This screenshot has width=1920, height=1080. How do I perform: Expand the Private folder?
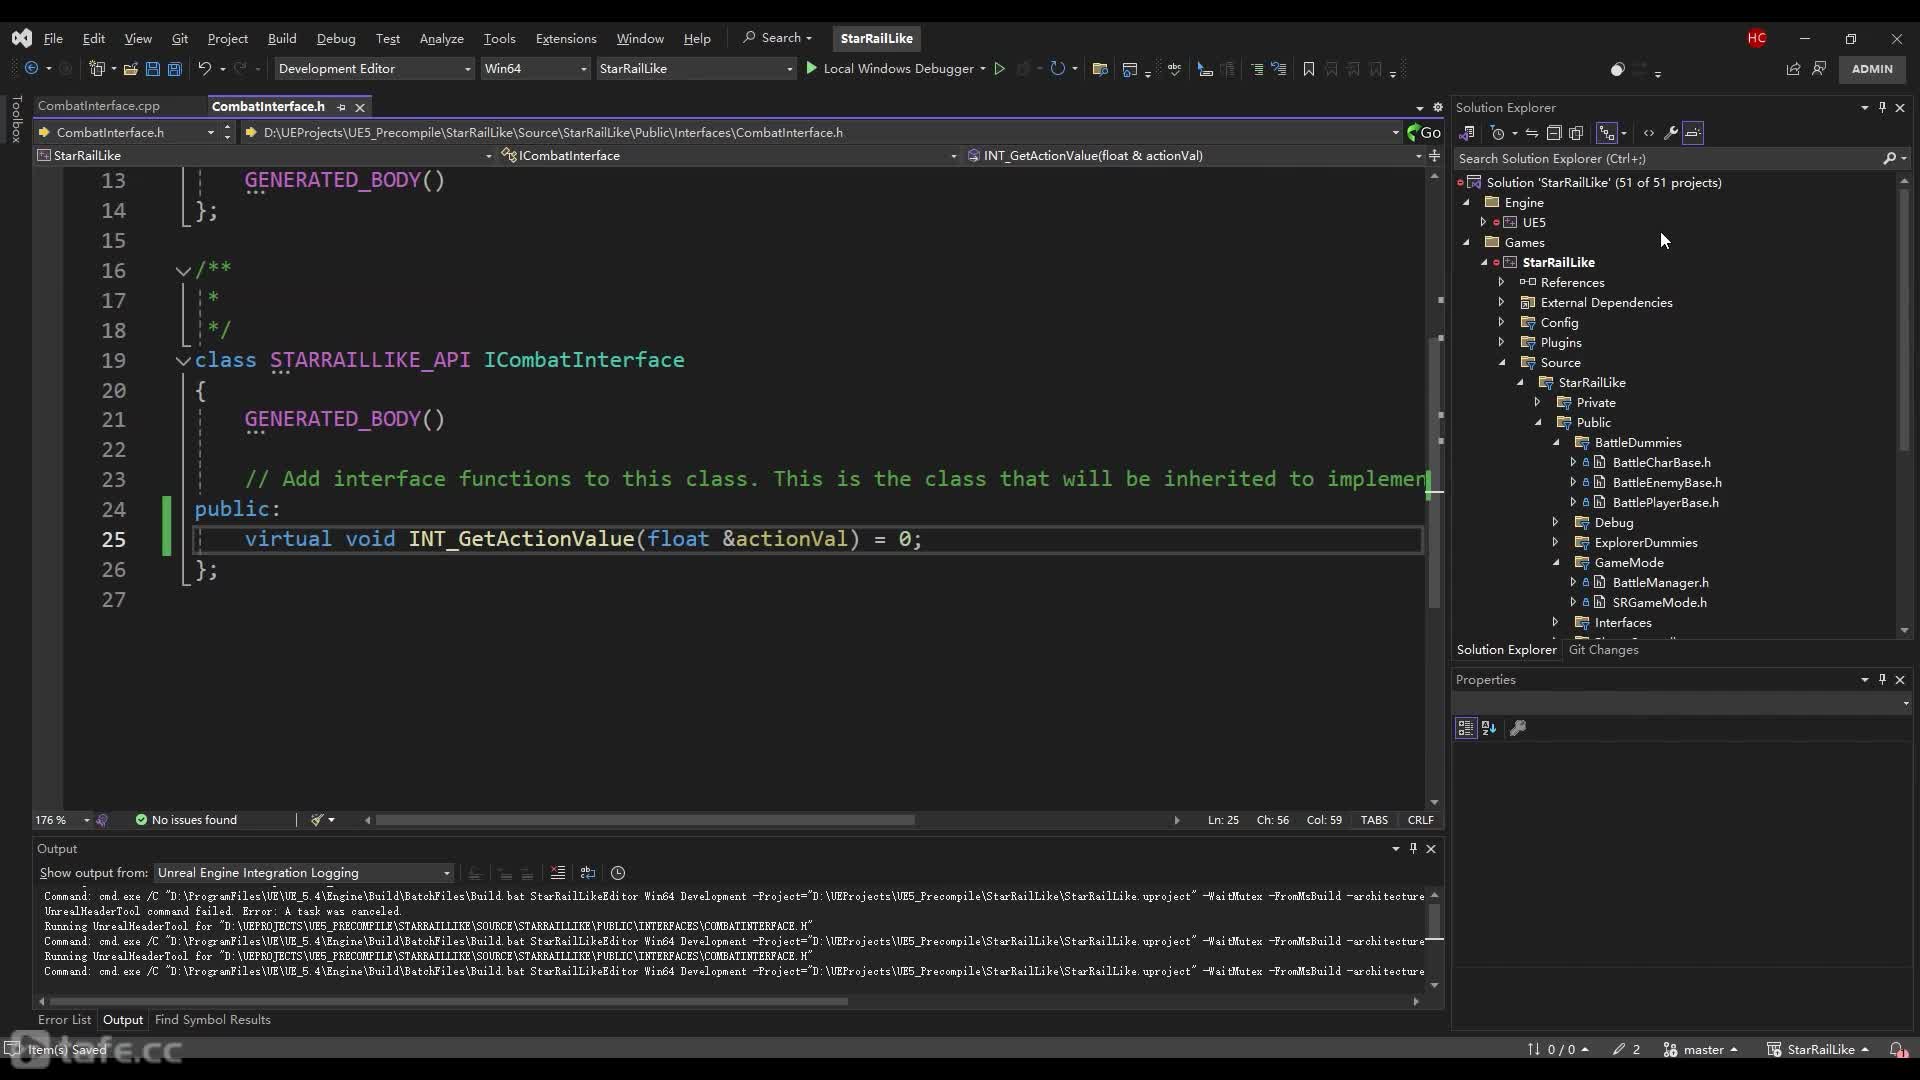[x=1538, y=402]
